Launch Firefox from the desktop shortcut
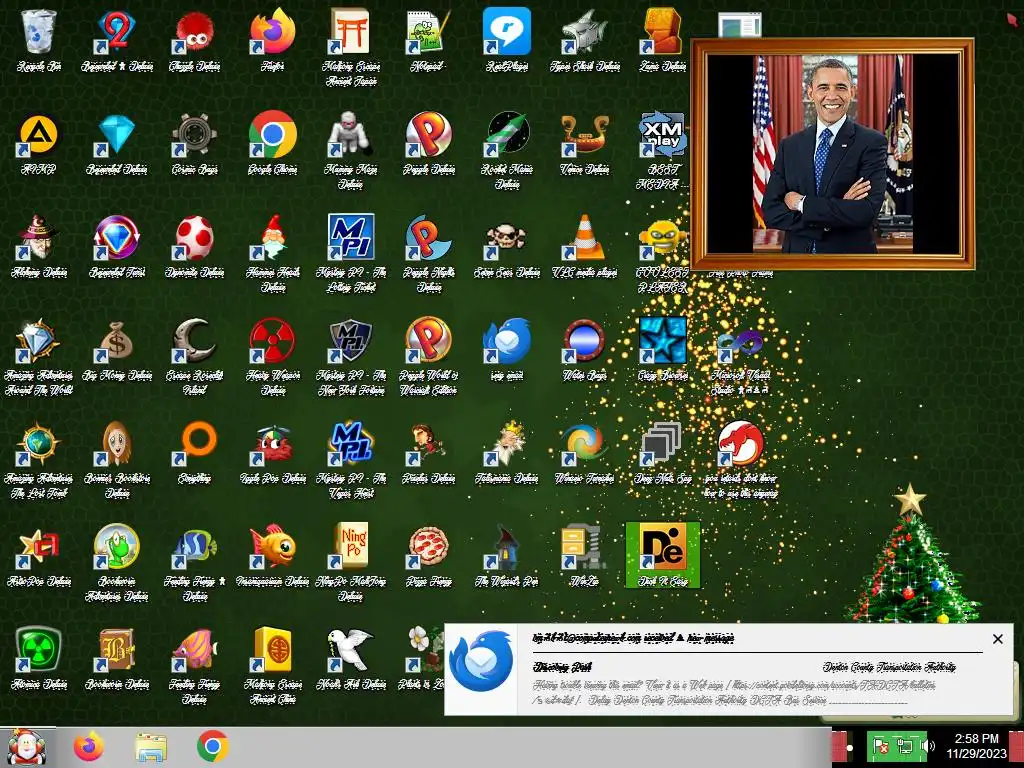The image size is (1024, 768). pyautogui.click(x=272, y=33)
